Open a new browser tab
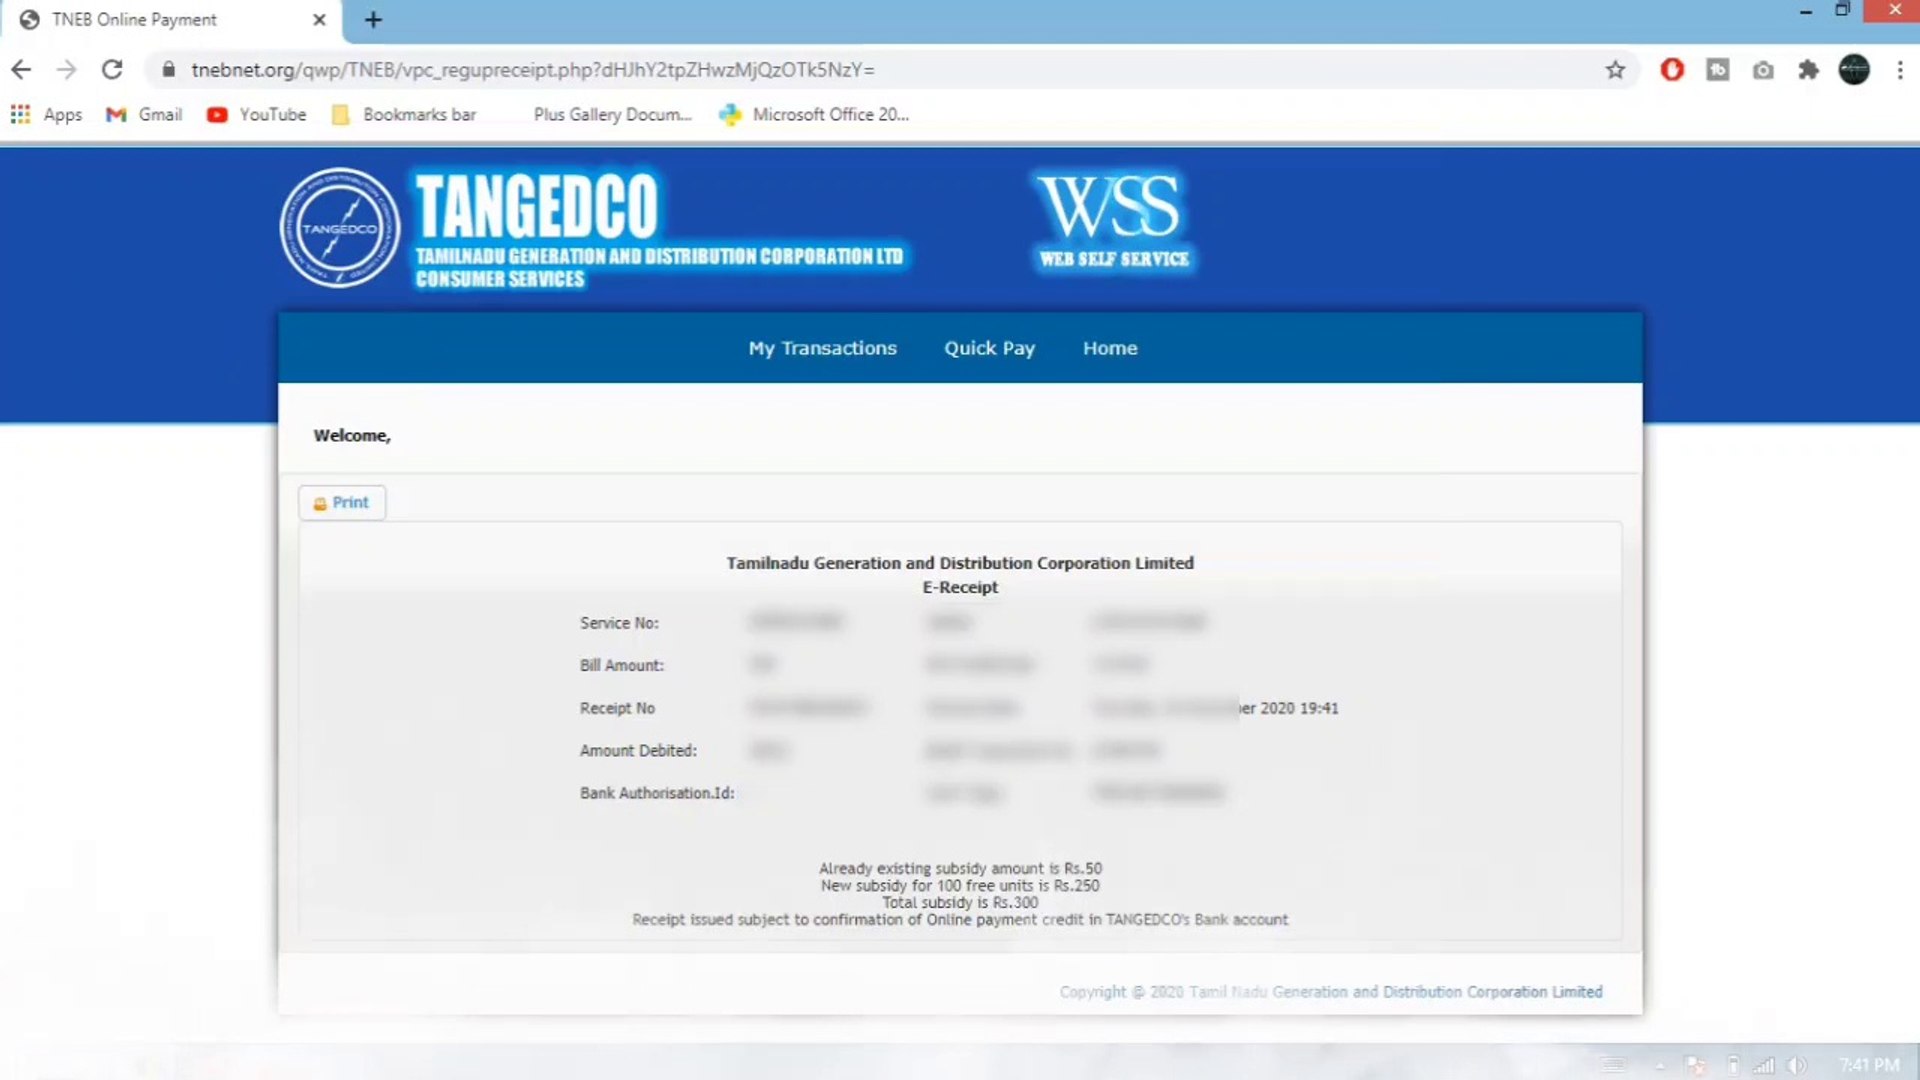The height and width of the screenshot is (1080, 1920). (373, 20)
